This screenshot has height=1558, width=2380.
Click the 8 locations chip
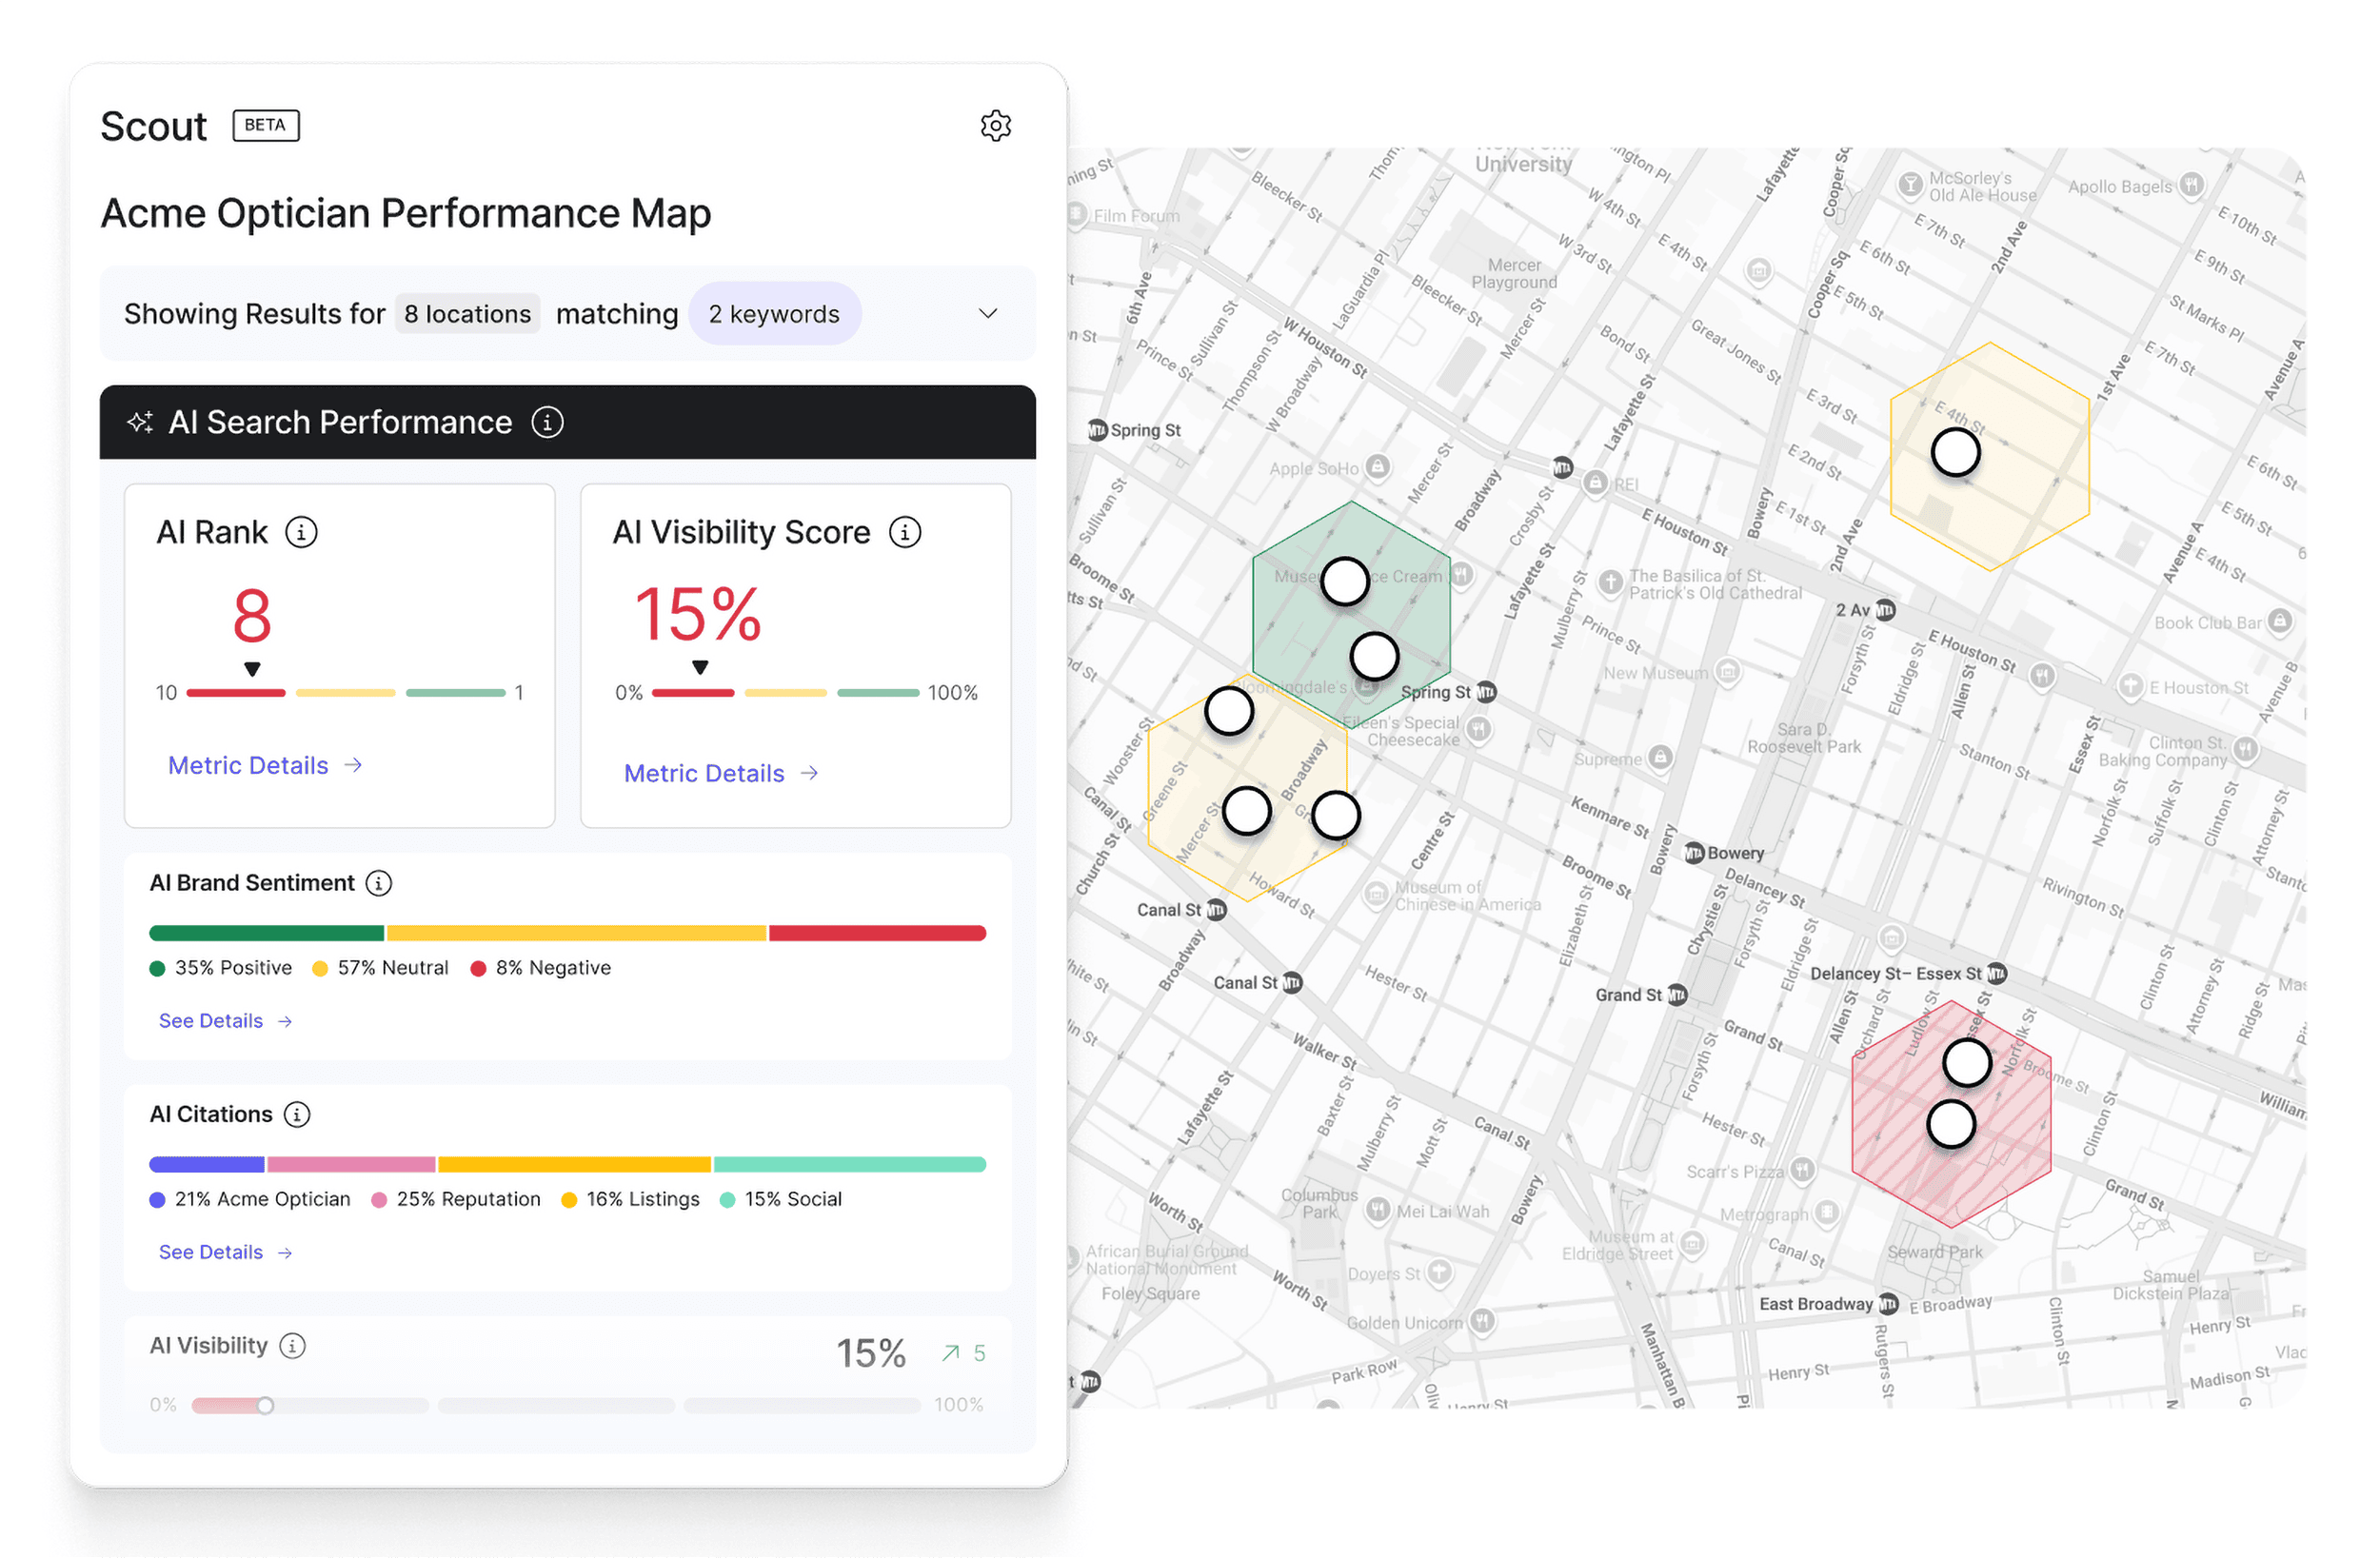pyautogui.click(x=467, y=314)
